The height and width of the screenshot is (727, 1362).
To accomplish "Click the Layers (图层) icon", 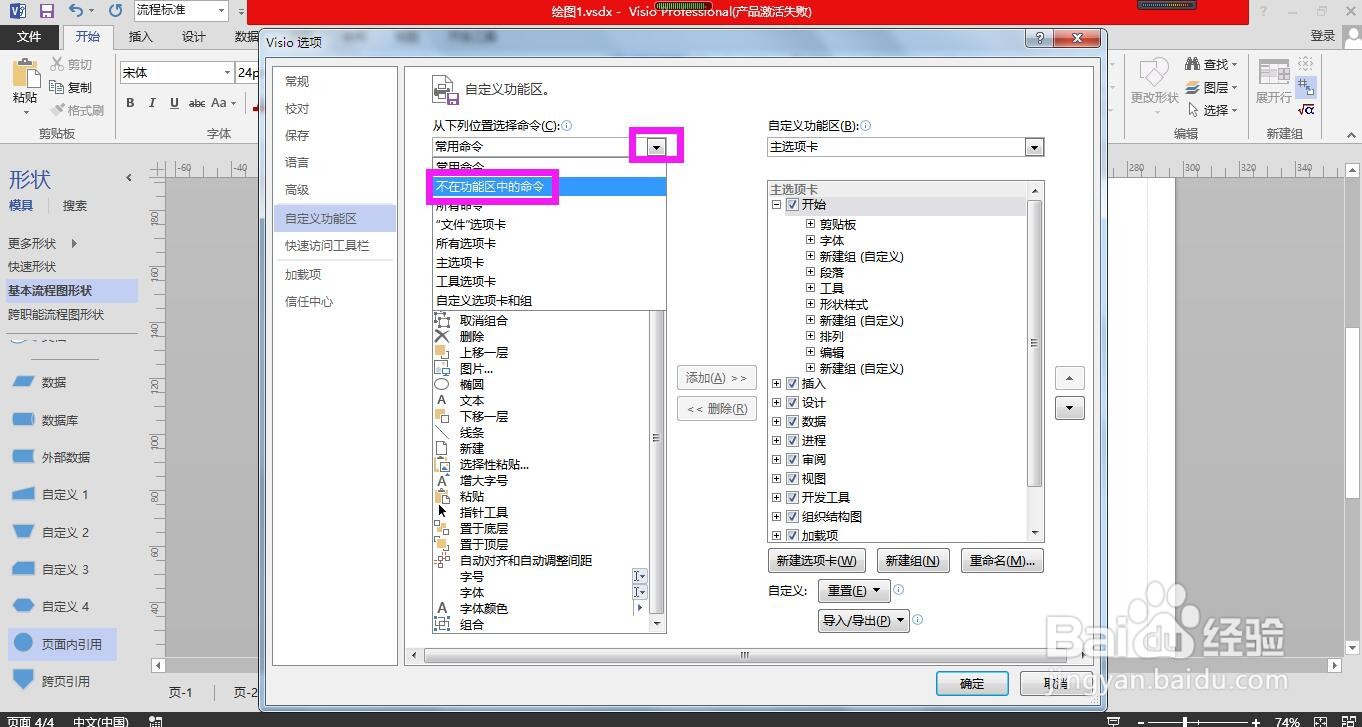I will 1192,87.
